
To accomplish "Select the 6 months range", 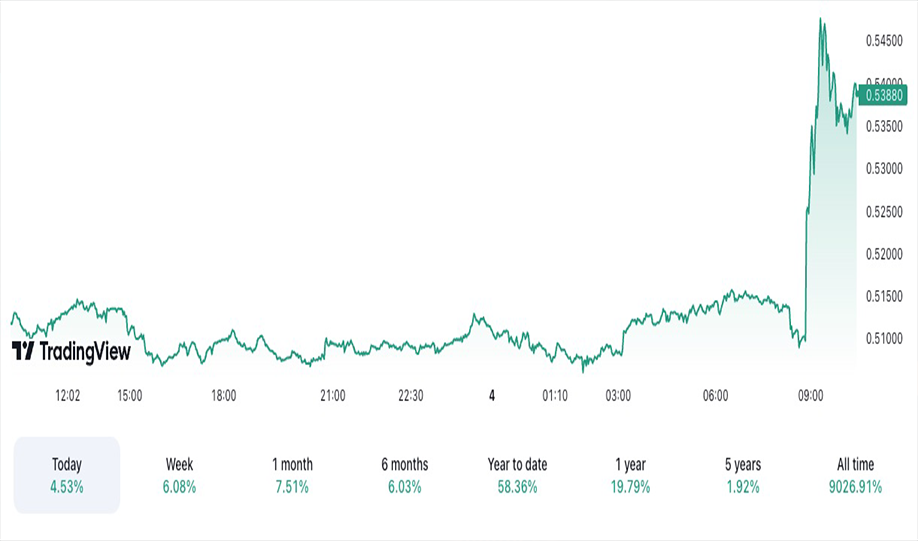I will (x=405, y=475).
